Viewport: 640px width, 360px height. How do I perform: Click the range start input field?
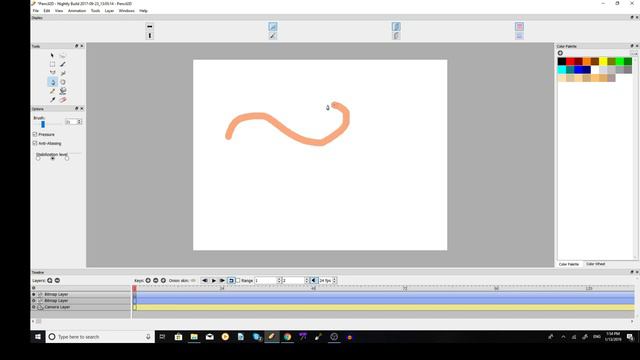[265, 280]
